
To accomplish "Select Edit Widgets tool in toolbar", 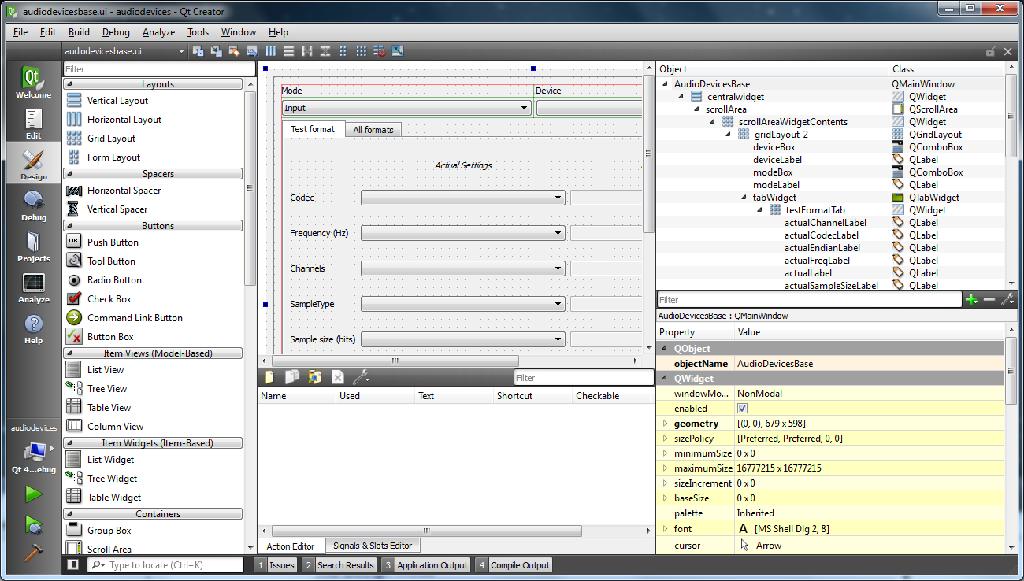I will (198, 51).
